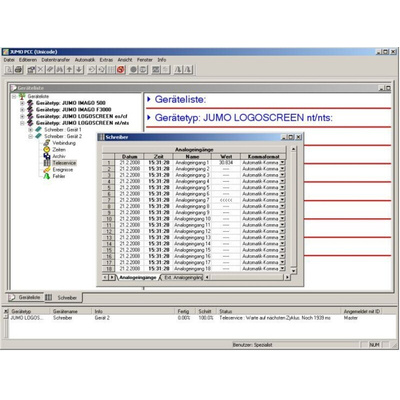Click the up arrow toolbar icon
Screen dimensions: 400x400
click(x=69, y=69)
